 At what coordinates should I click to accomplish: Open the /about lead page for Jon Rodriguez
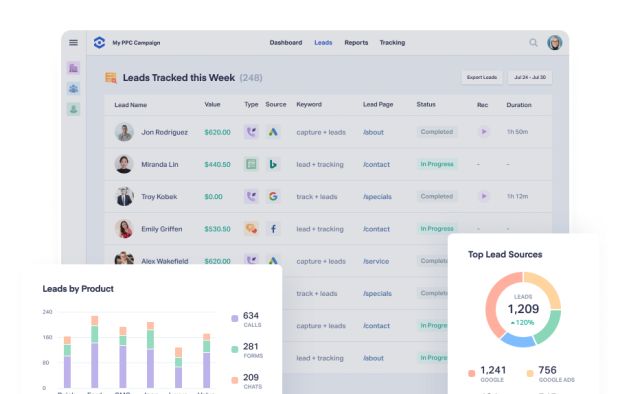(373, 132)
